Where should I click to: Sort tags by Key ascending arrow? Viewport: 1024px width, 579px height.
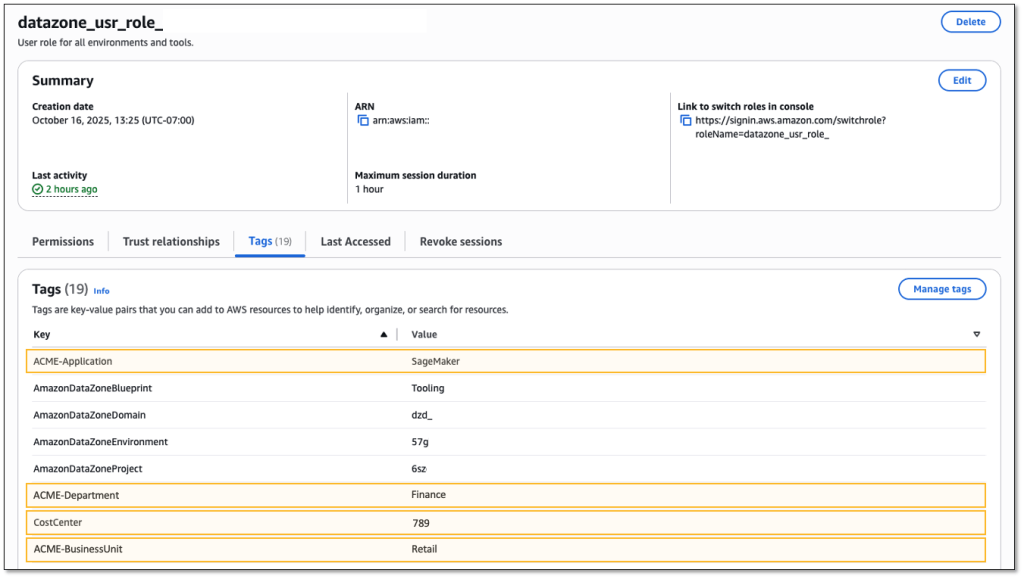tap(384, 335)
